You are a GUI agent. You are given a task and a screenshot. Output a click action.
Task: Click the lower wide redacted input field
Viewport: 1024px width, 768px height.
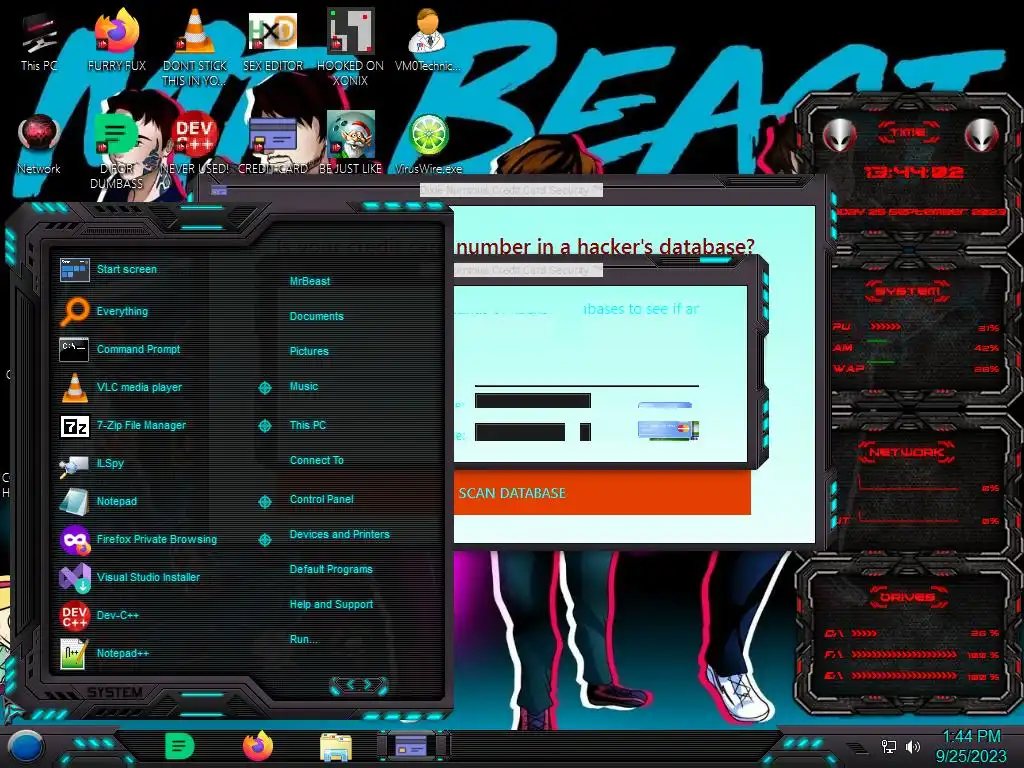pos(520,432)
